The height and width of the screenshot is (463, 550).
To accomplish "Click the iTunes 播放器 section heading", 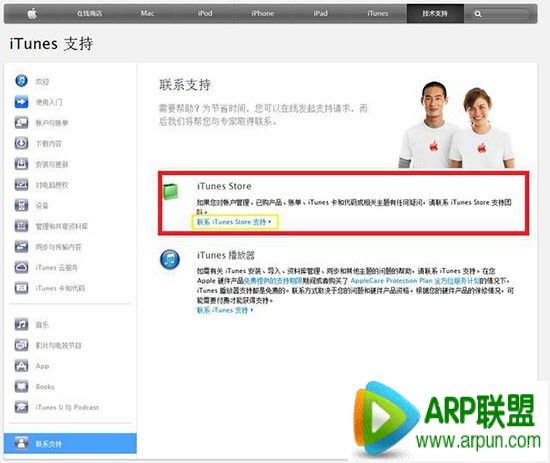I will [226, 255].
